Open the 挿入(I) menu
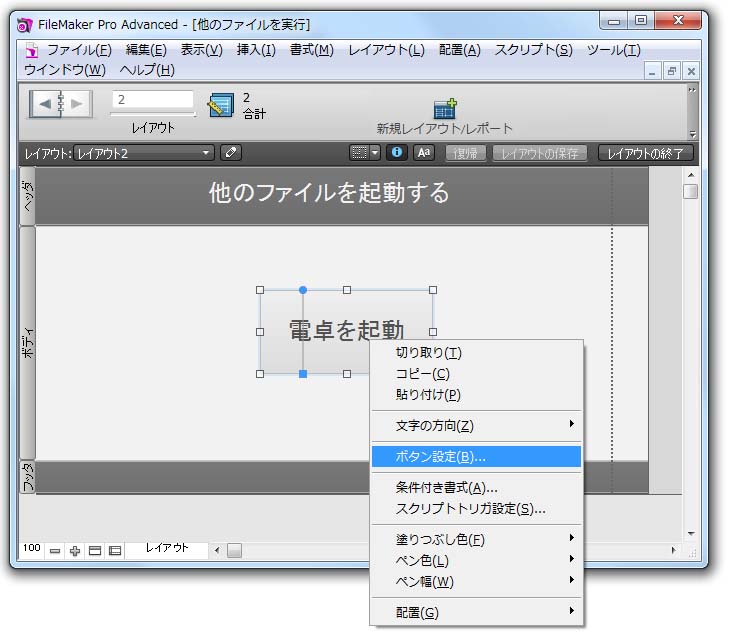Image resolution: width=729 pixels, height=635 pixels. pos(256,50)
